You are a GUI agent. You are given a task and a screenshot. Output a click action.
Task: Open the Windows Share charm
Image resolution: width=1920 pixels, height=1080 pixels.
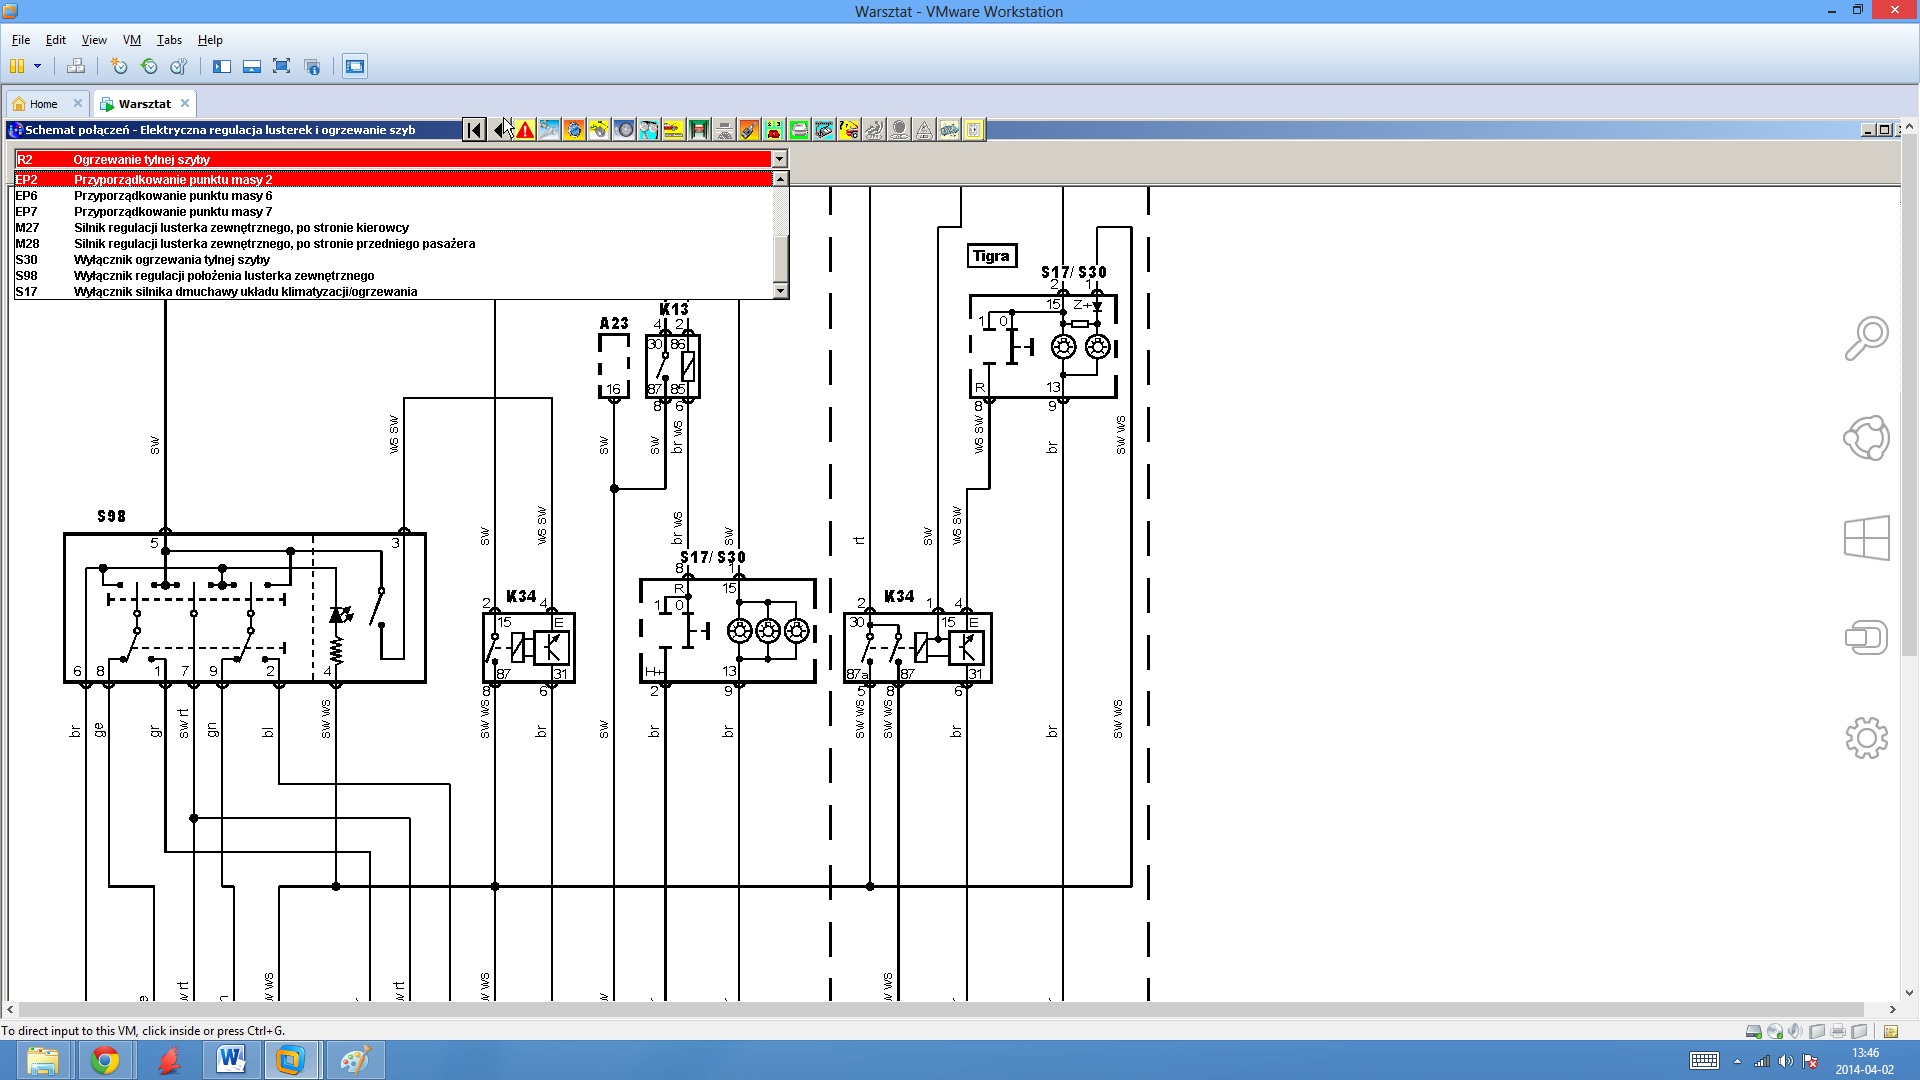(x=1866, y=438)
